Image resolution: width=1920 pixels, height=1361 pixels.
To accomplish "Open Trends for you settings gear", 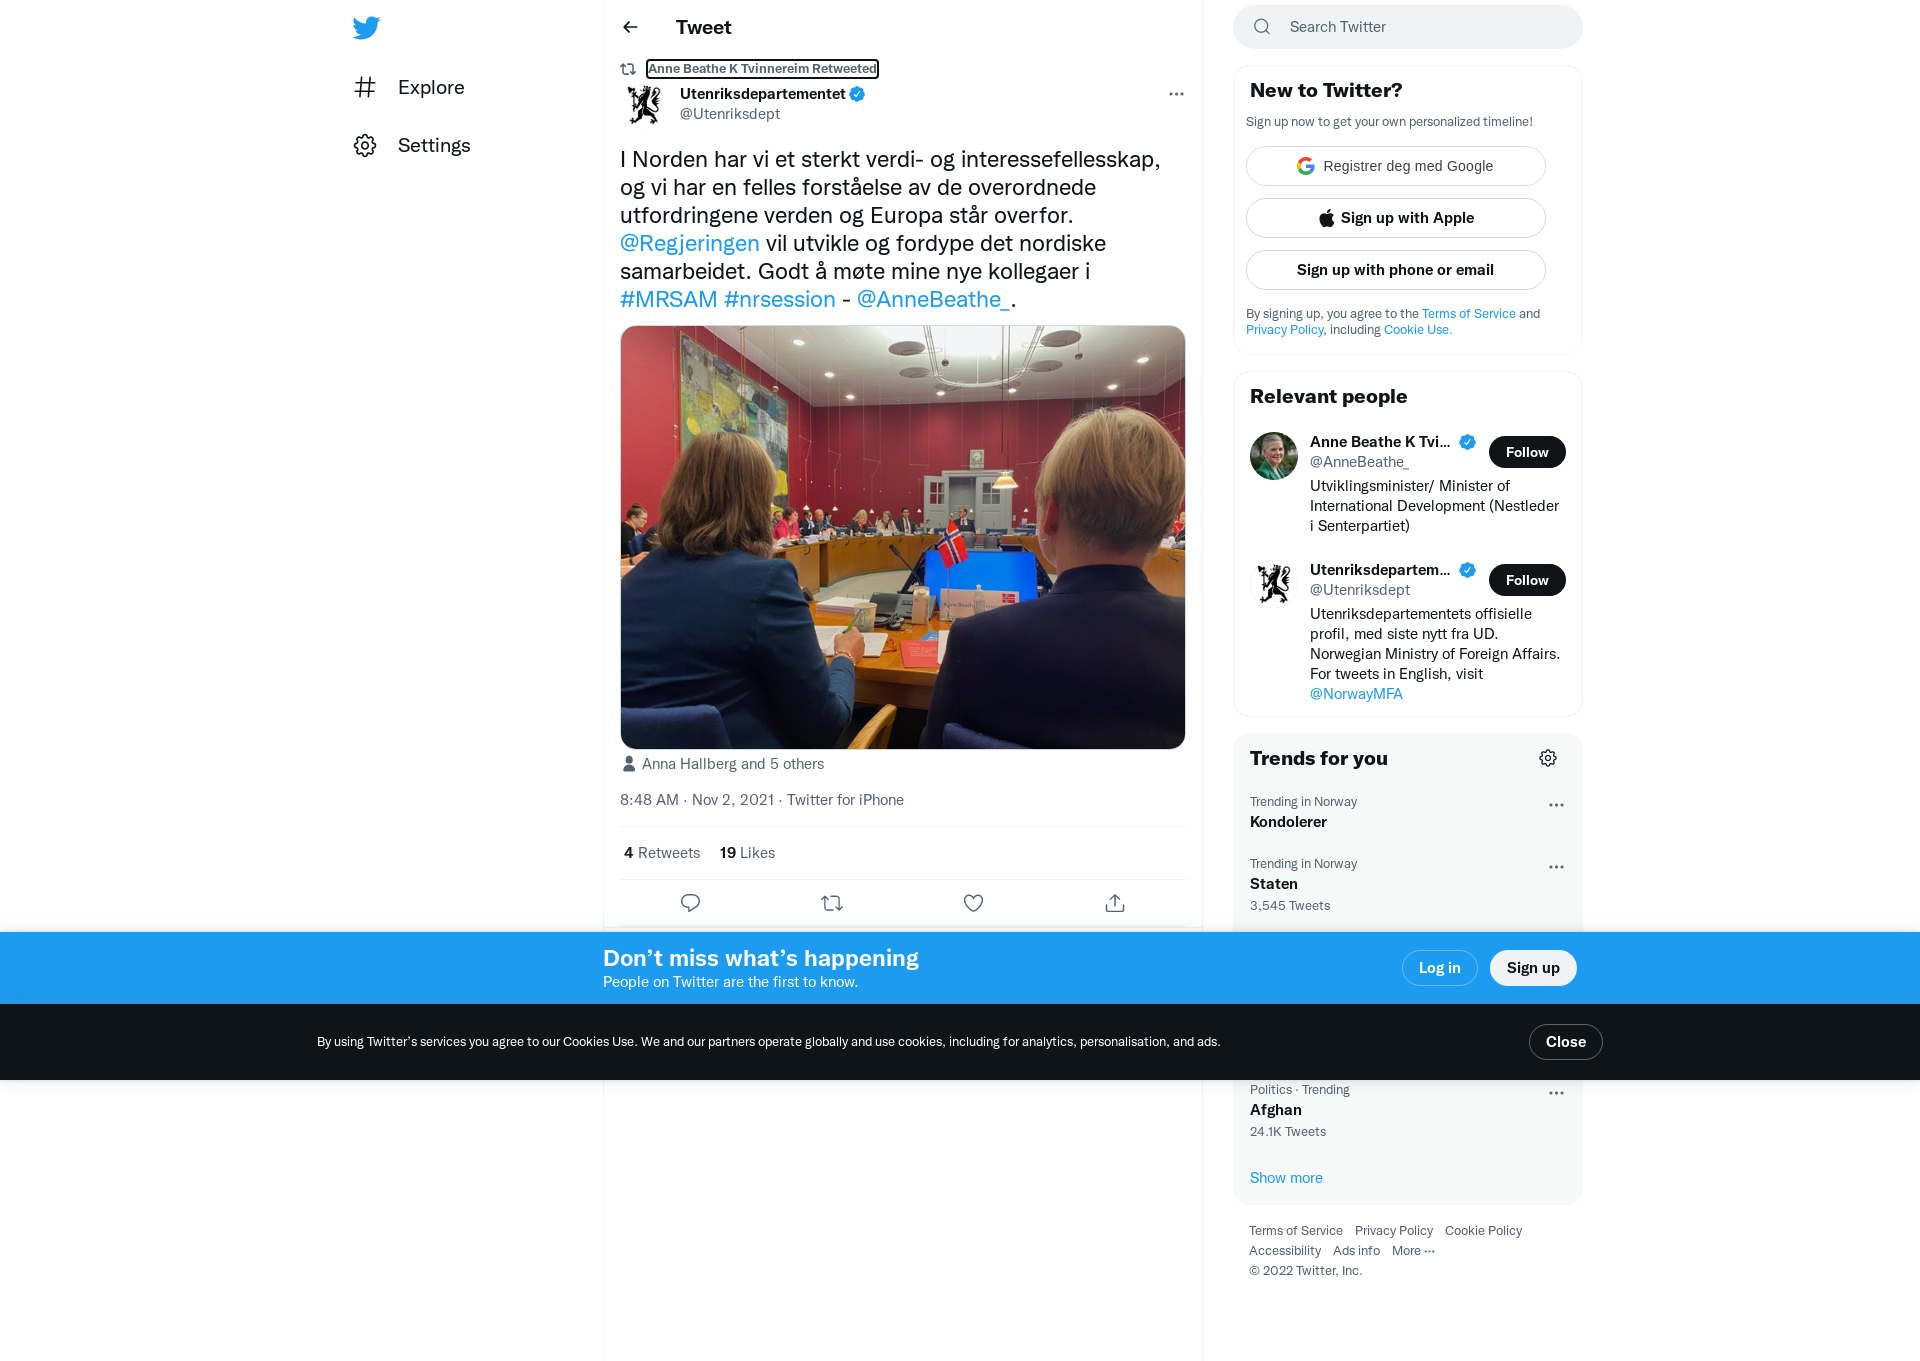I will point(1548,758).
